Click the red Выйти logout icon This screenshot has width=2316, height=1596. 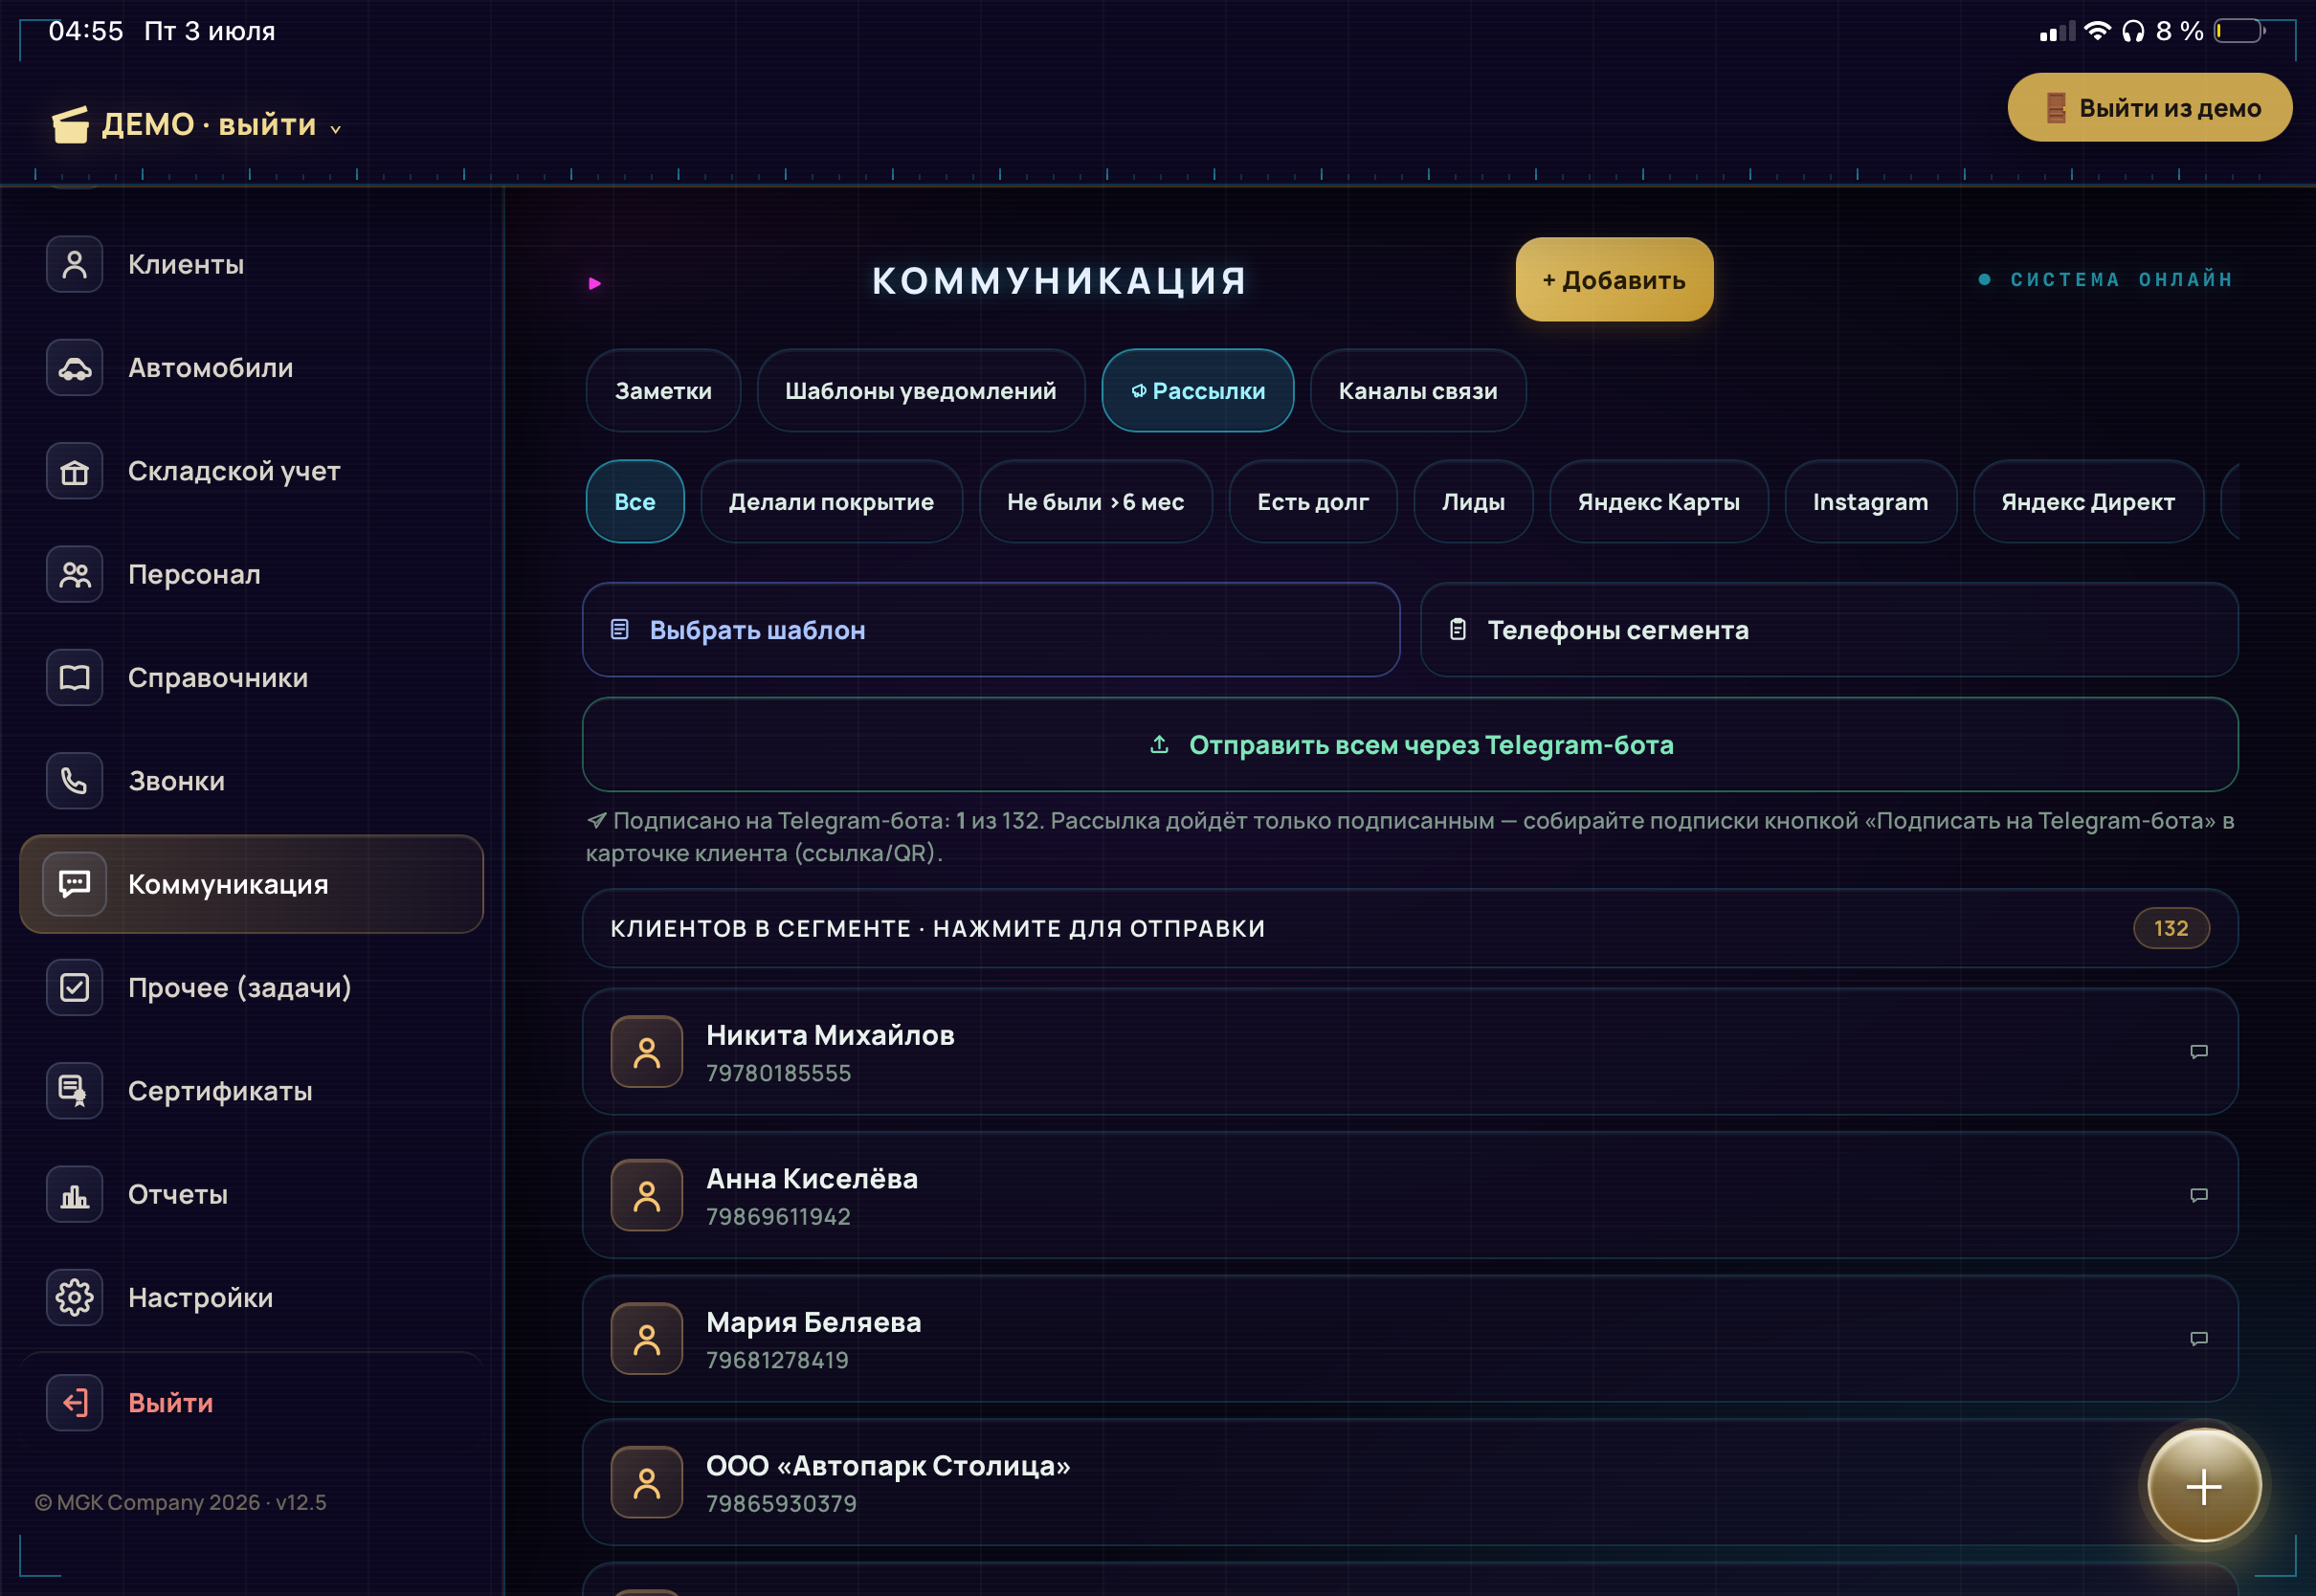tap(74, 1402)
